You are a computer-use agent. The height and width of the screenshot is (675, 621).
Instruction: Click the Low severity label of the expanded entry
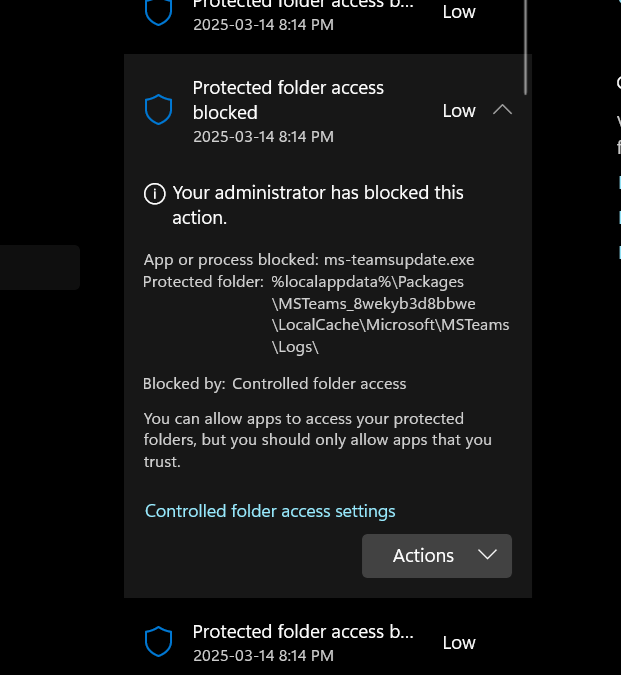(x=459, y=111)
